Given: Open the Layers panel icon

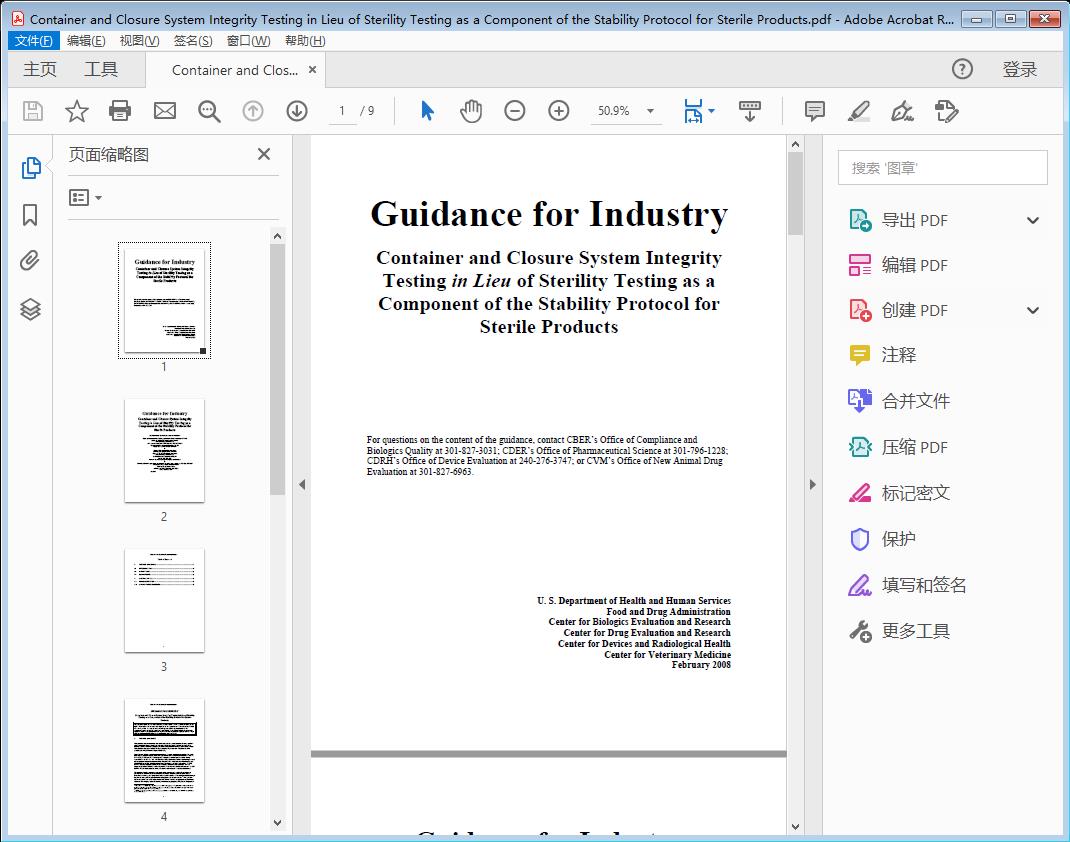Looking at the screenshot, I should tap(30, 309).
